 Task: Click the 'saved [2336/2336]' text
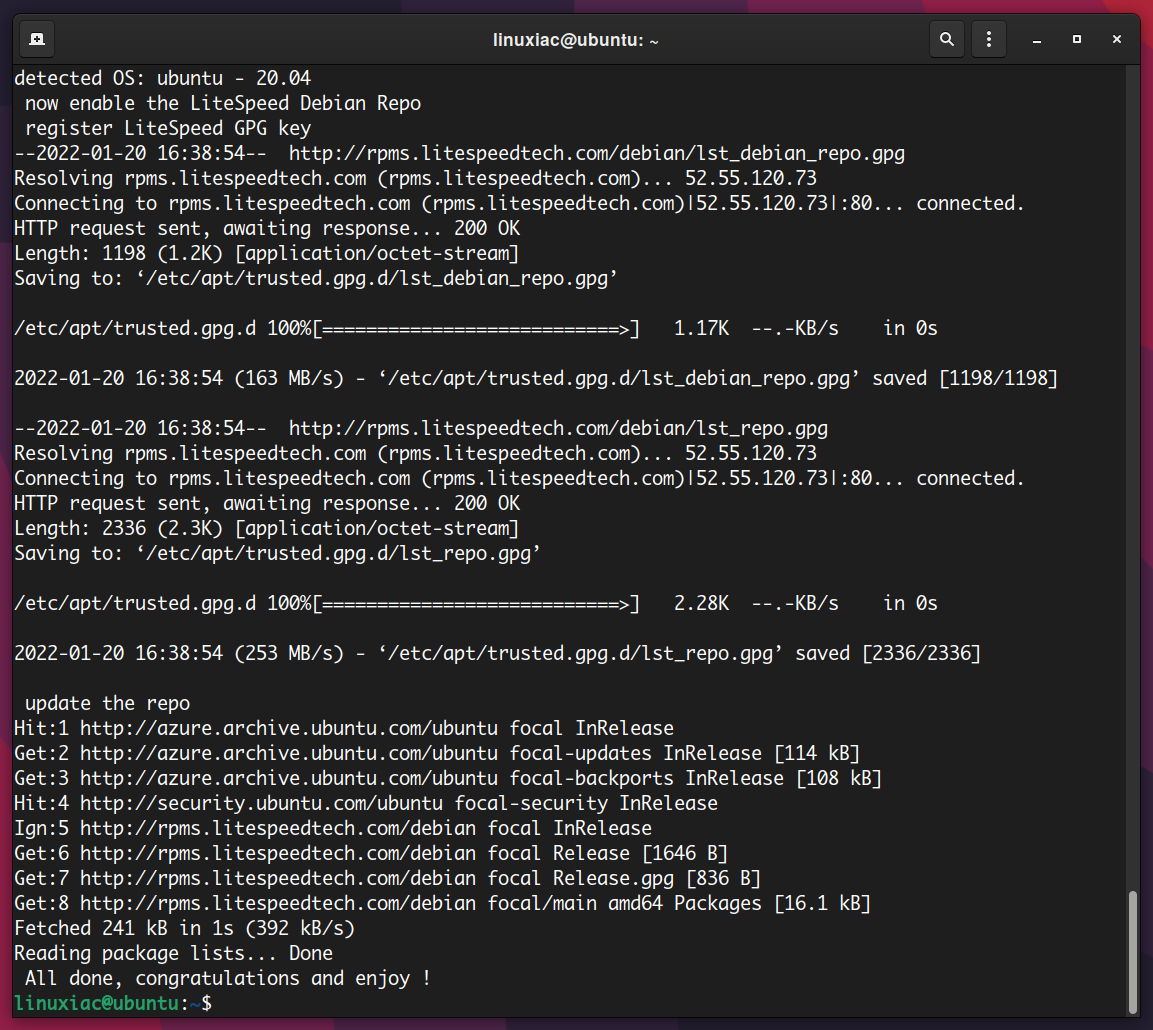coord(888,653)
